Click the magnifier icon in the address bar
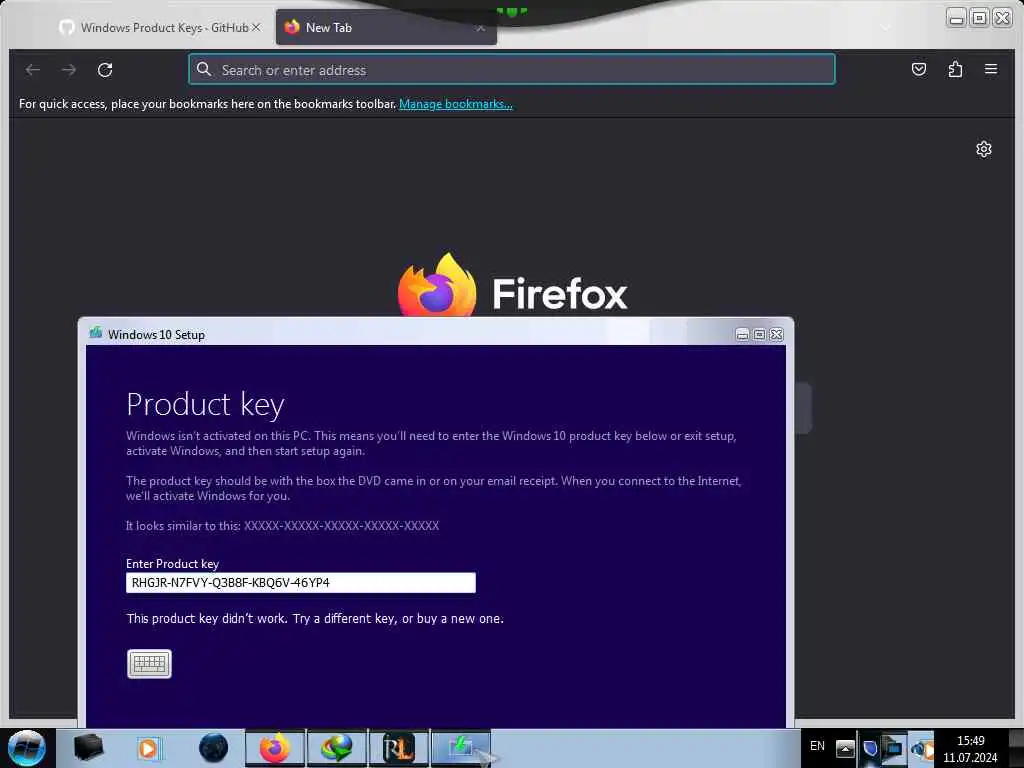 (204, 69)
